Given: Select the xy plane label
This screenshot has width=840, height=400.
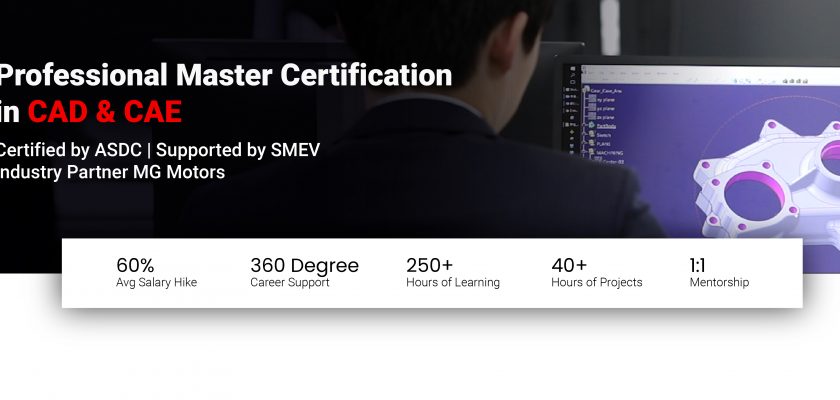Looking at the screenshot, I should [605, 100].
